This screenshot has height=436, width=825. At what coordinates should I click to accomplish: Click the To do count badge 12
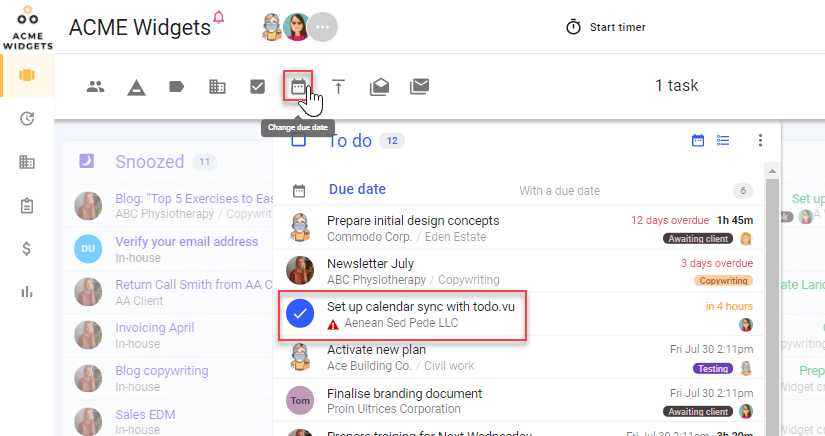[x=392, y=140]
